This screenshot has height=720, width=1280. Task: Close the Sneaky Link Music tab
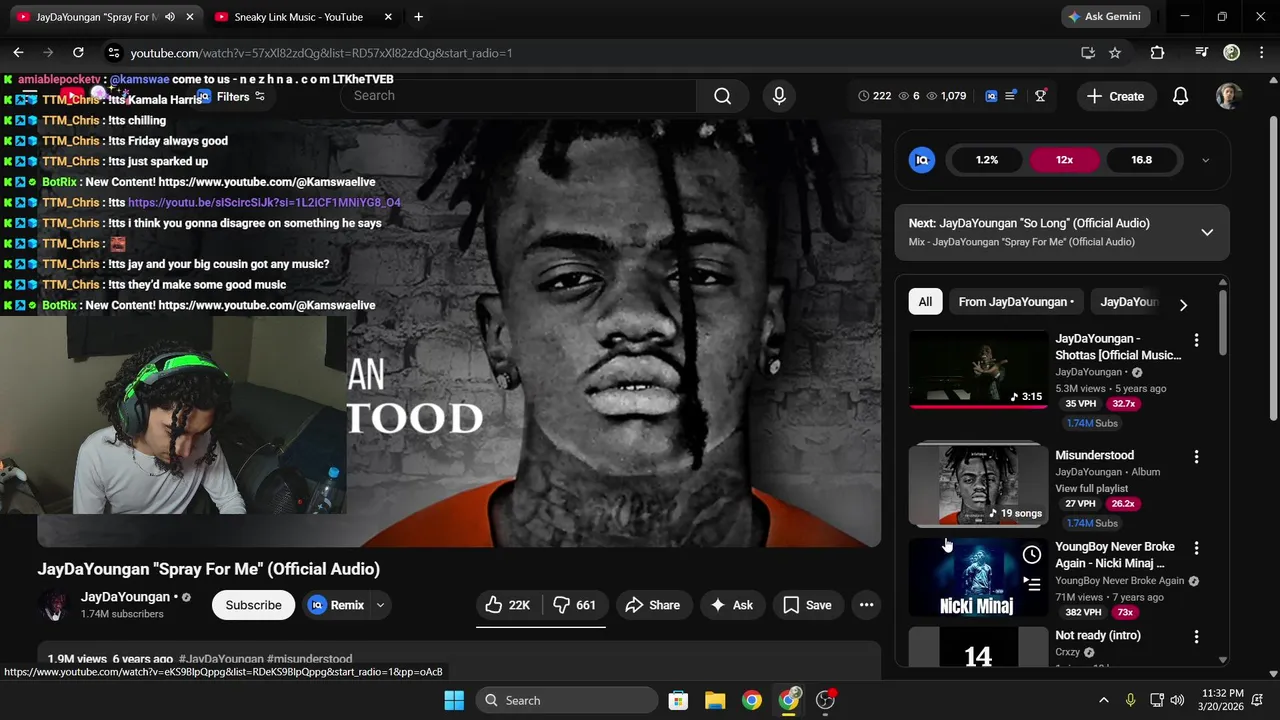(388, 17)
